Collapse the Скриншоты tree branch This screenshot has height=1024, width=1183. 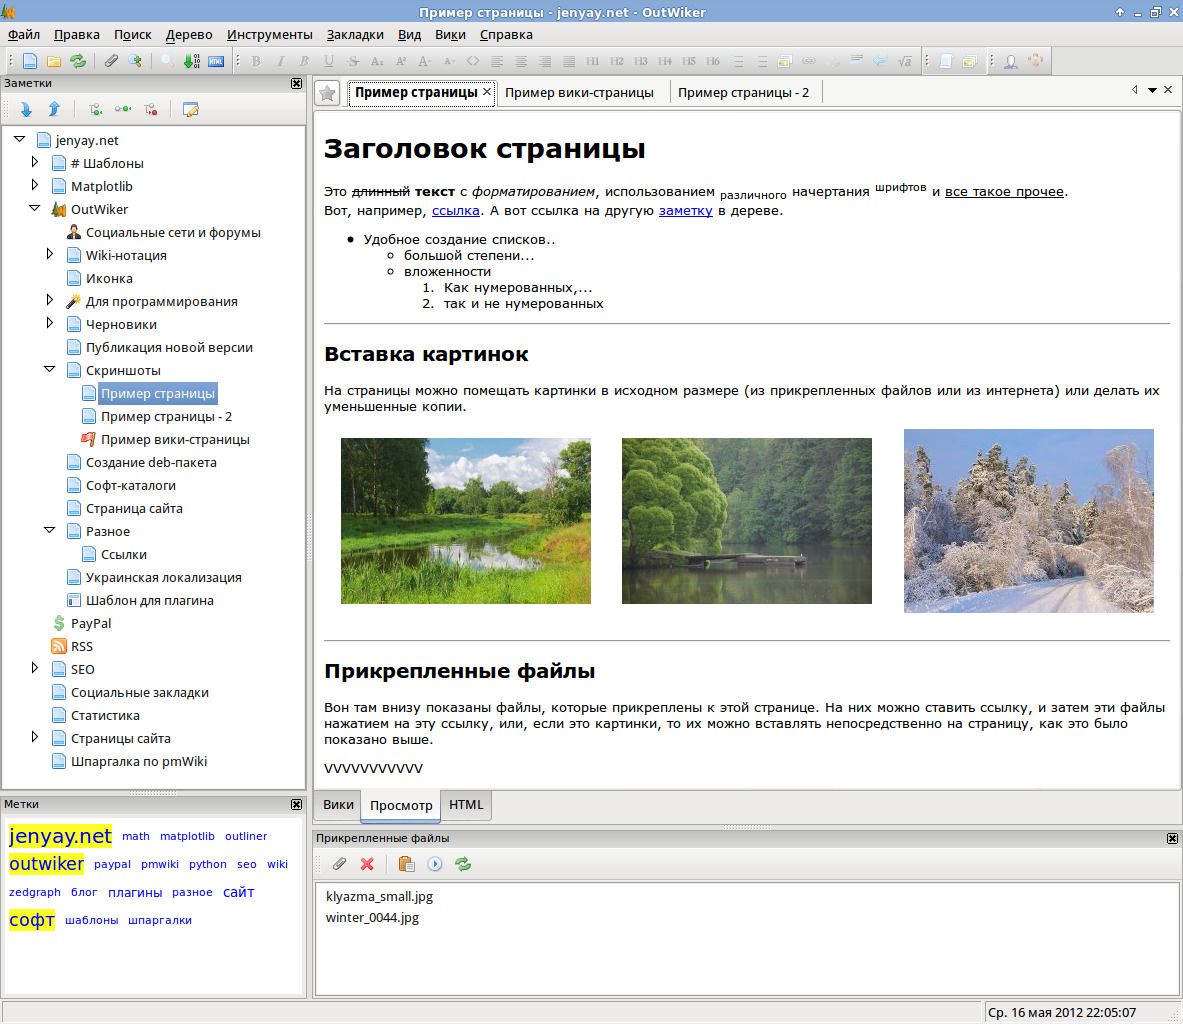coord(50,369)
